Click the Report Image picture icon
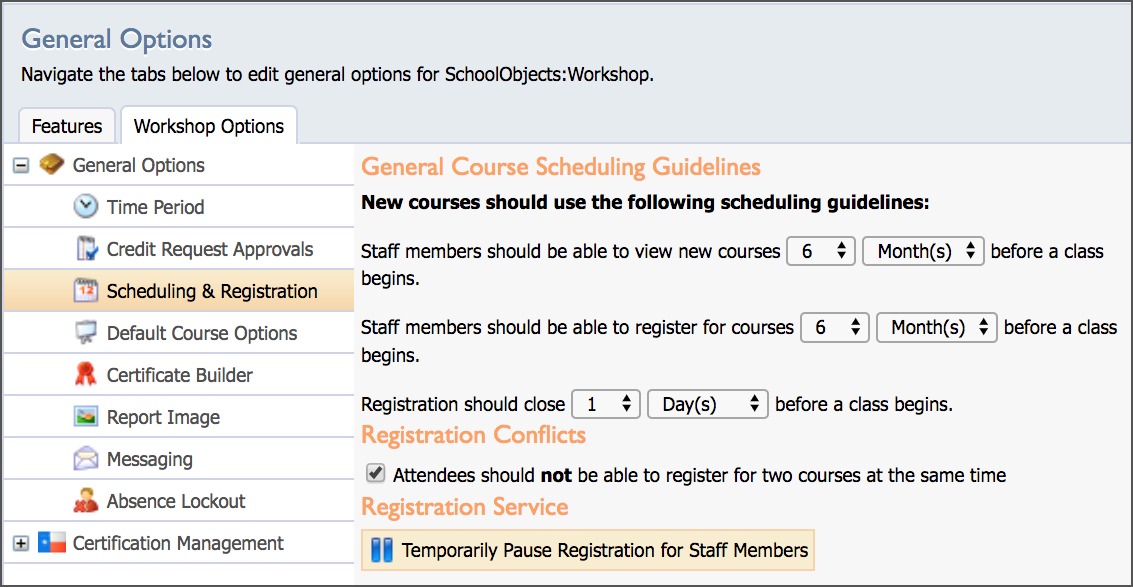This screenshot has width=1133, height=587. point(86,417)
